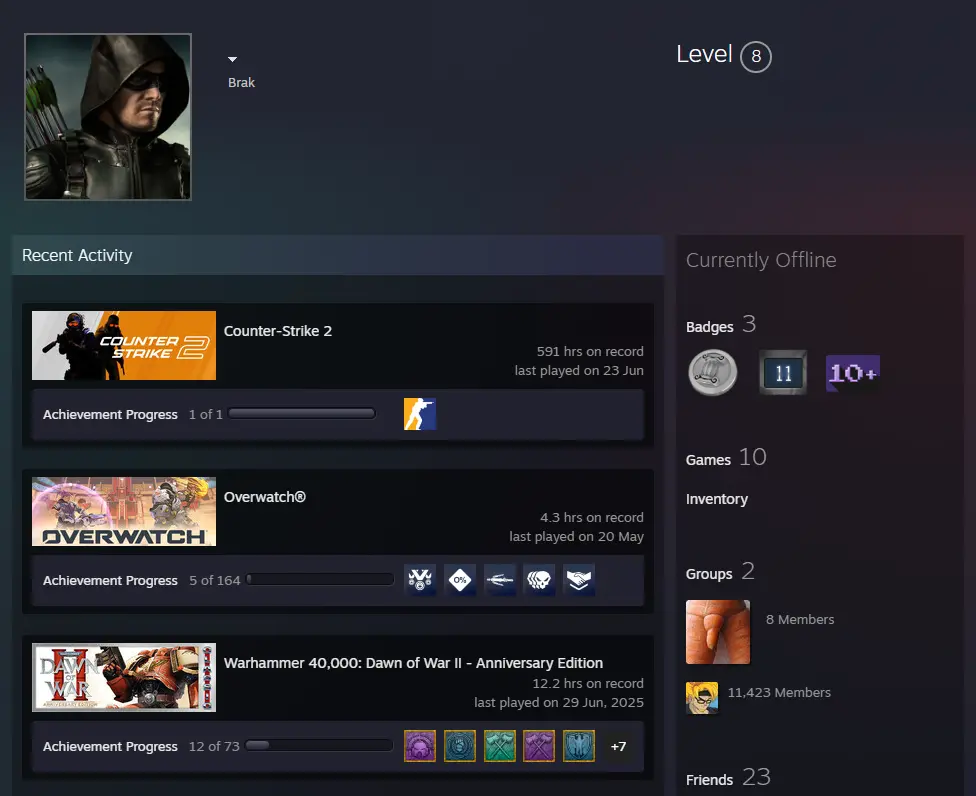Viewport: 976px width, 796px height.
Task: Click the Brak profile name text
Action: (x=241, y=83)
